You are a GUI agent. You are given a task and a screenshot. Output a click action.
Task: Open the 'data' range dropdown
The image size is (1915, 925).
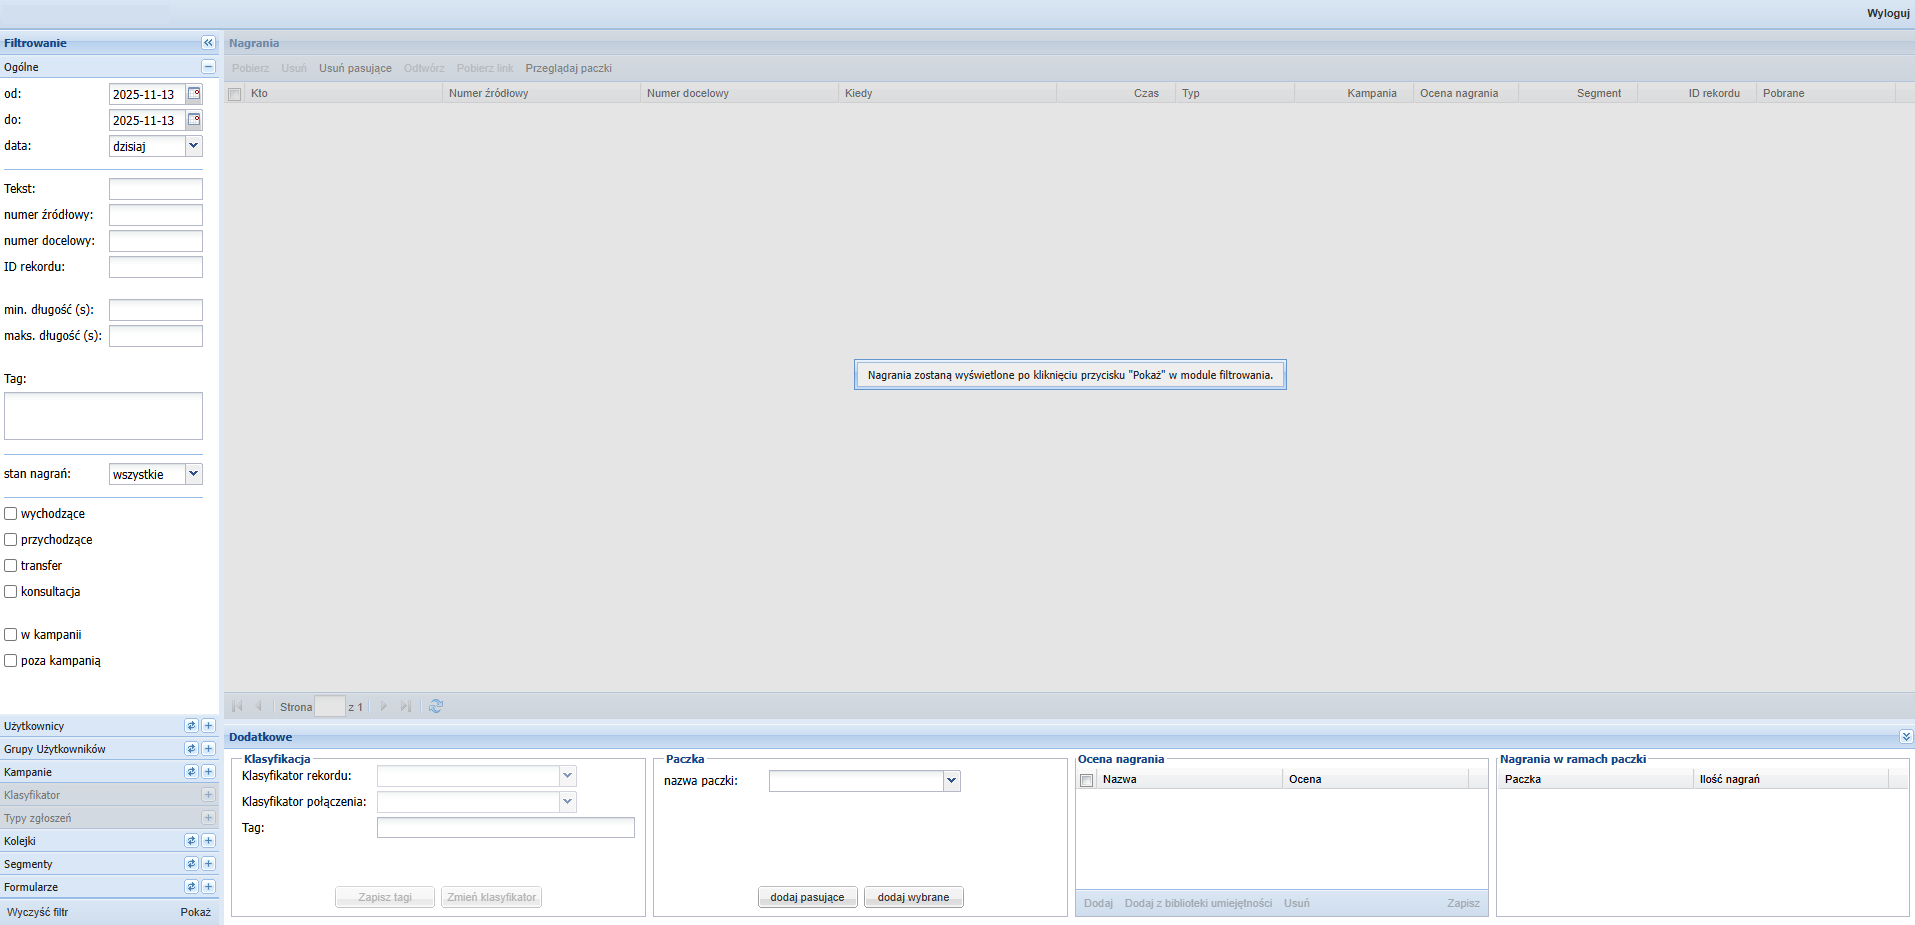(194, 146)
